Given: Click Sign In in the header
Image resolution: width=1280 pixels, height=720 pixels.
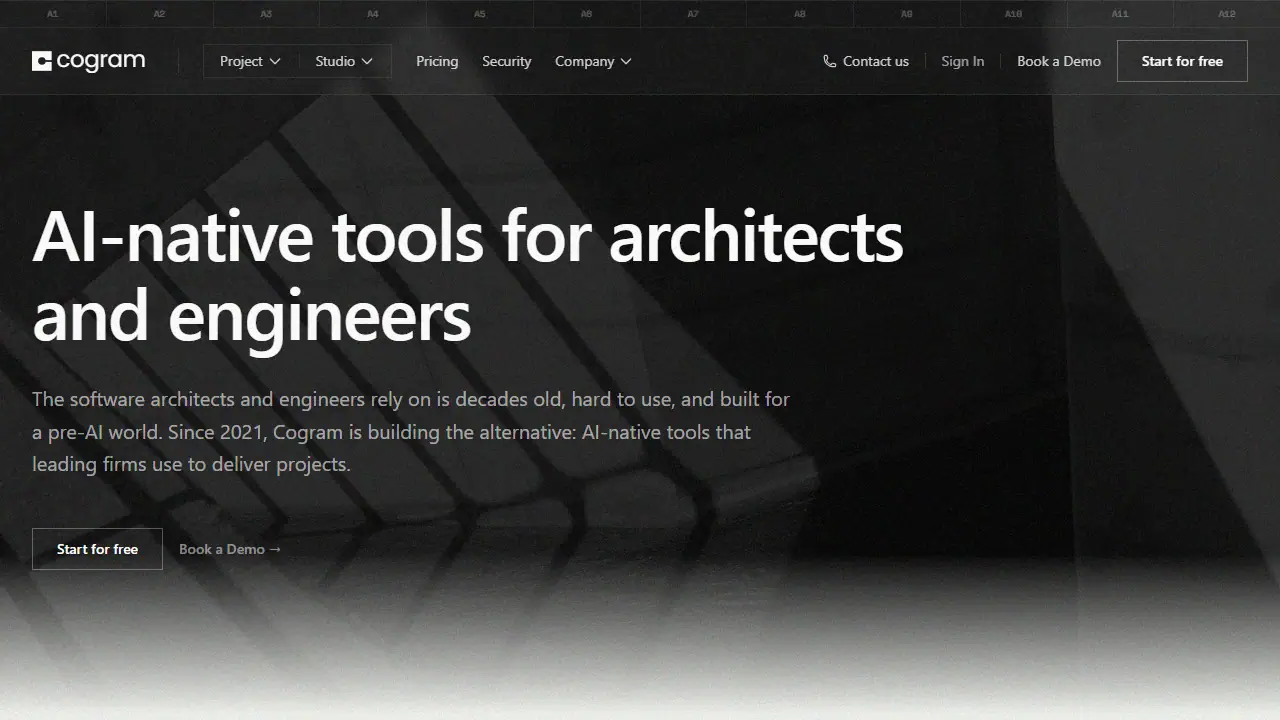Looking at the screenshot, I should (x=962, y=61).
